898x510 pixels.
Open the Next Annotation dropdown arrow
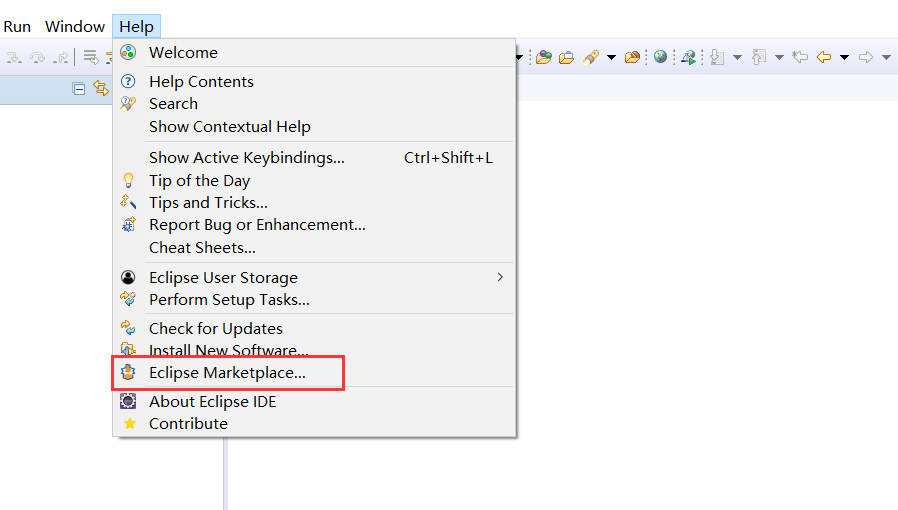tap(738, 57)
